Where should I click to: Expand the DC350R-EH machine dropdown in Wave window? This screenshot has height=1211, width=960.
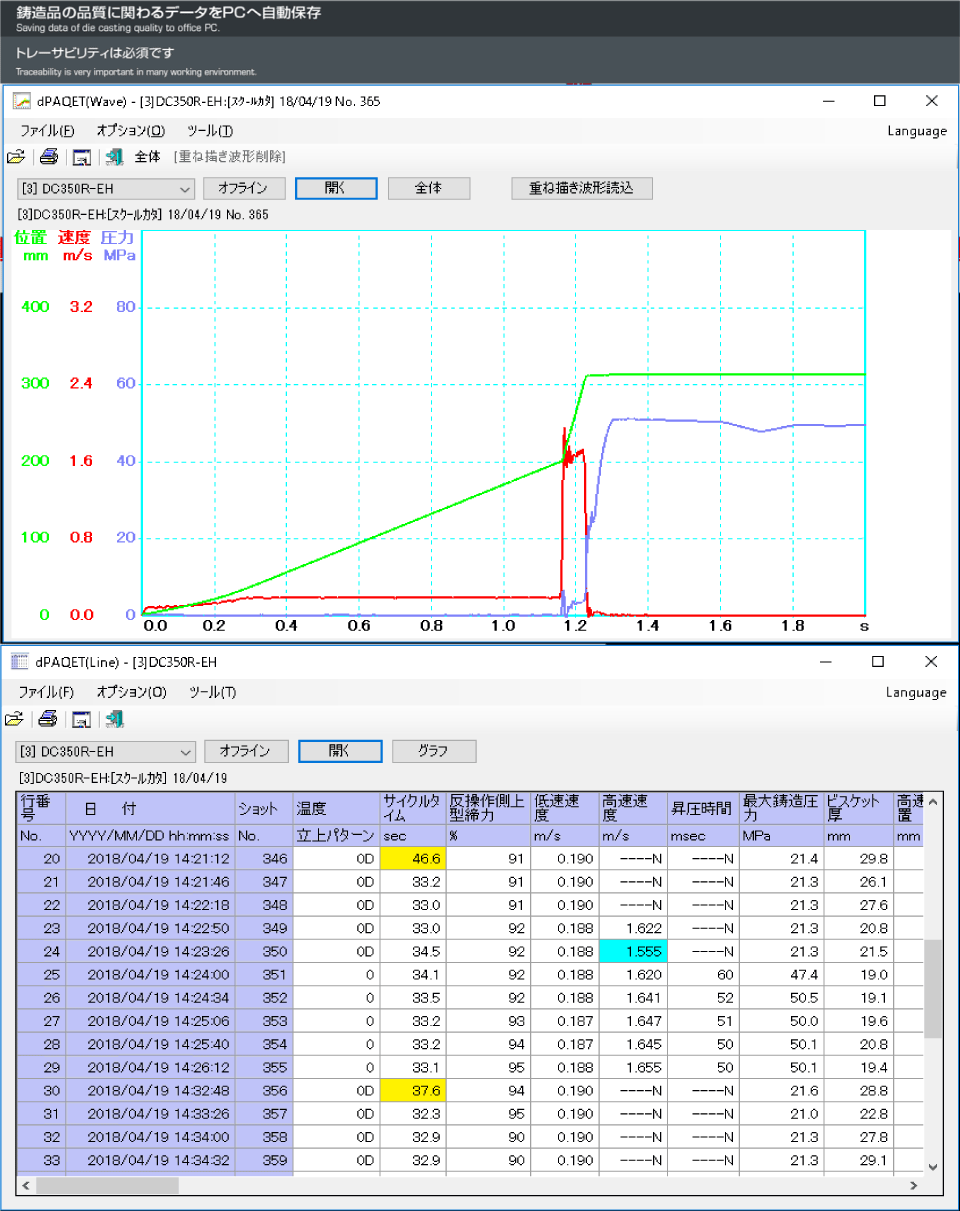pyautogui.click(x=184, y=188)
